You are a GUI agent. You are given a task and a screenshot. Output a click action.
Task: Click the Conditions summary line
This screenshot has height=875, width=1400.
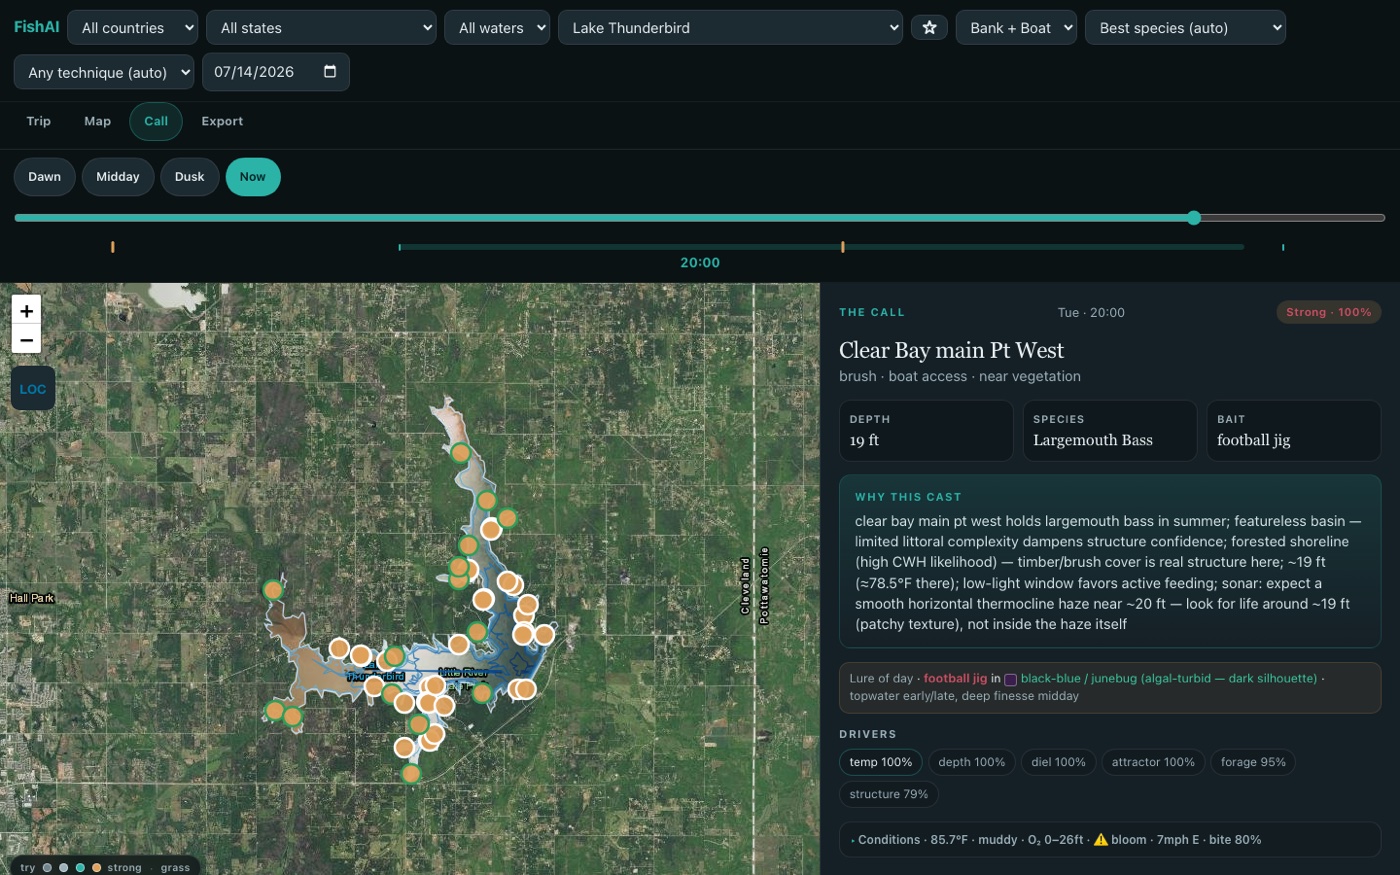tap(1110, 840)
